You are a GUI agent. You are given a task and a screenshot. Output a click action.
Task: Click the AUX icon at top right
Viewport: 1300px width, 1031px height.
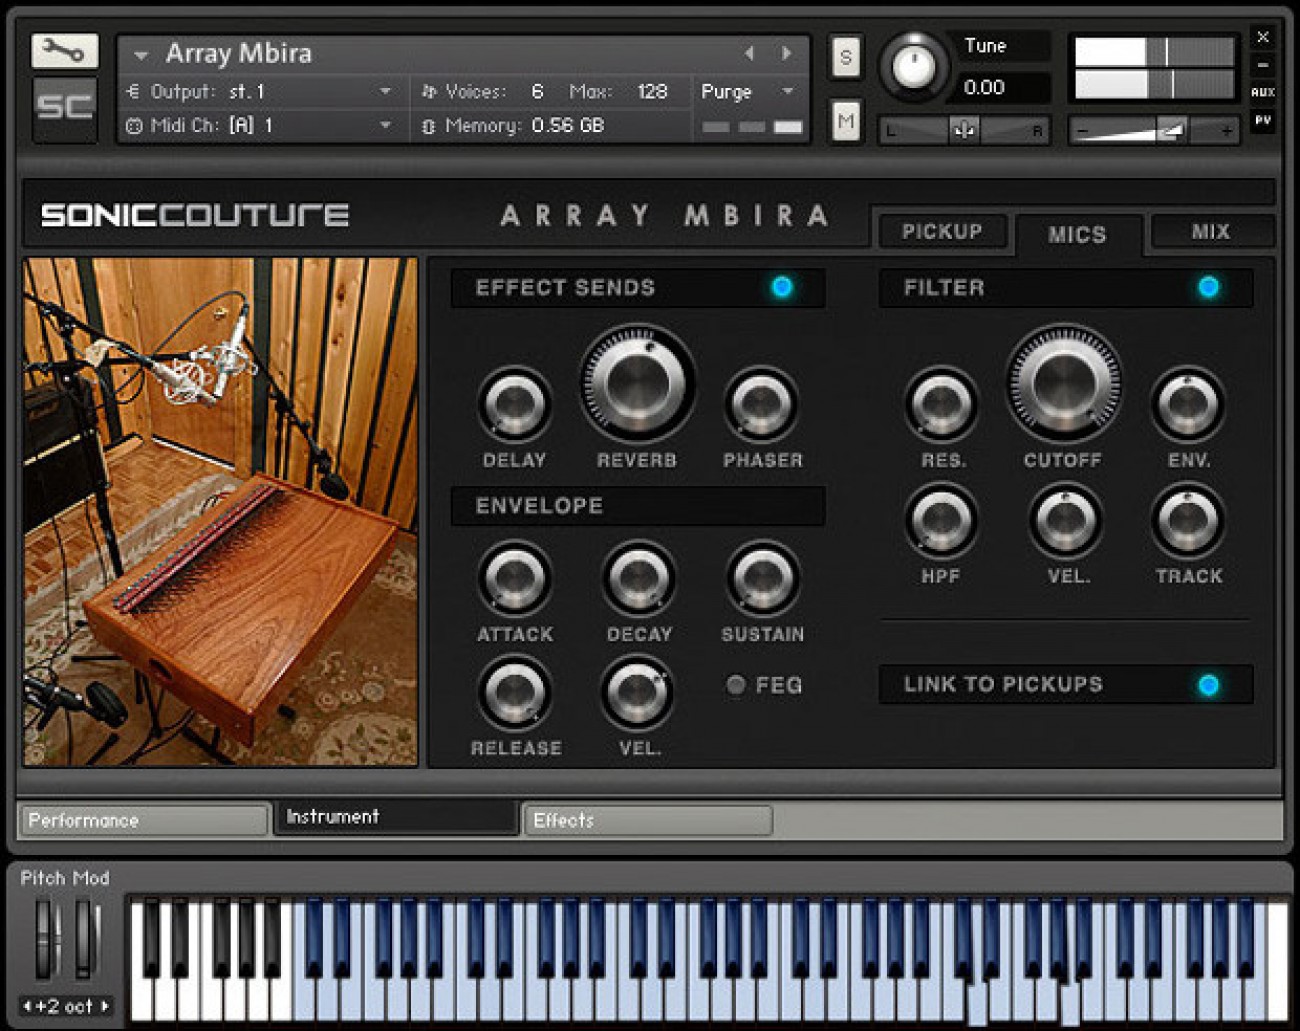(1265, 90)
